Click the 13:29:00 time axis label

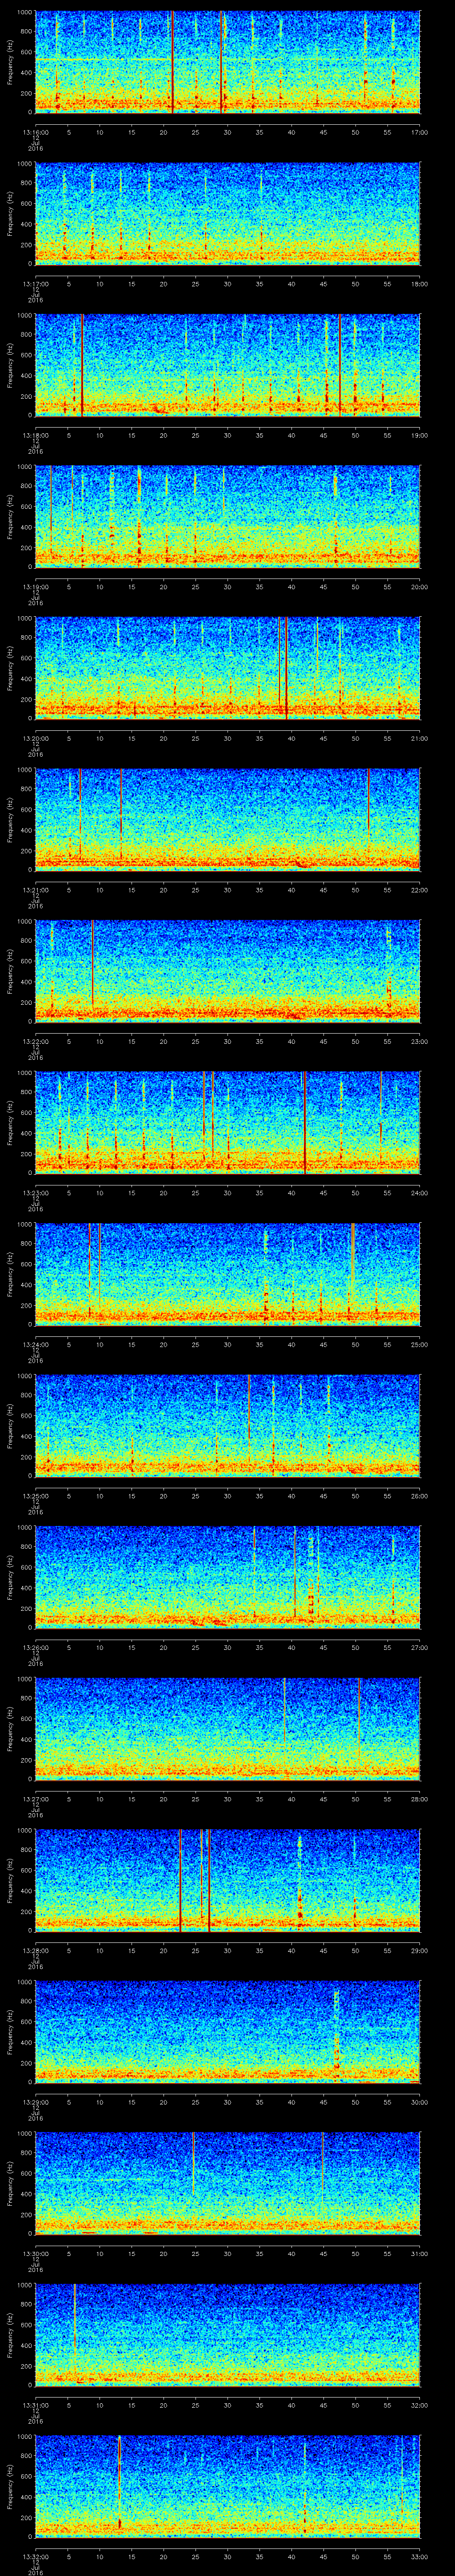[x=36, y=2102]
